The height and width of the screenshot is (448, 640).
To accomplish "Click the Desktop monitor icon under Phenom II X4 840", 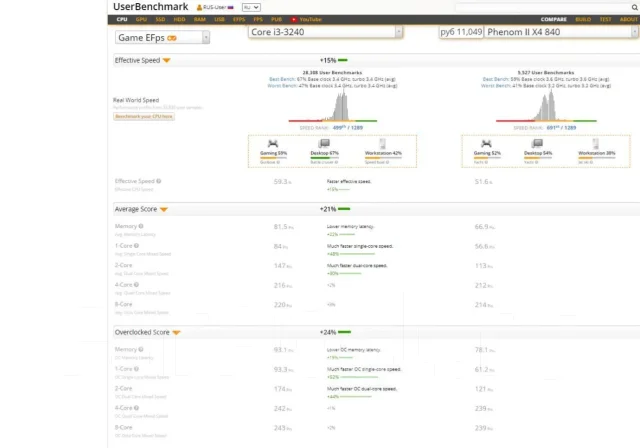I will pos(538,143).
